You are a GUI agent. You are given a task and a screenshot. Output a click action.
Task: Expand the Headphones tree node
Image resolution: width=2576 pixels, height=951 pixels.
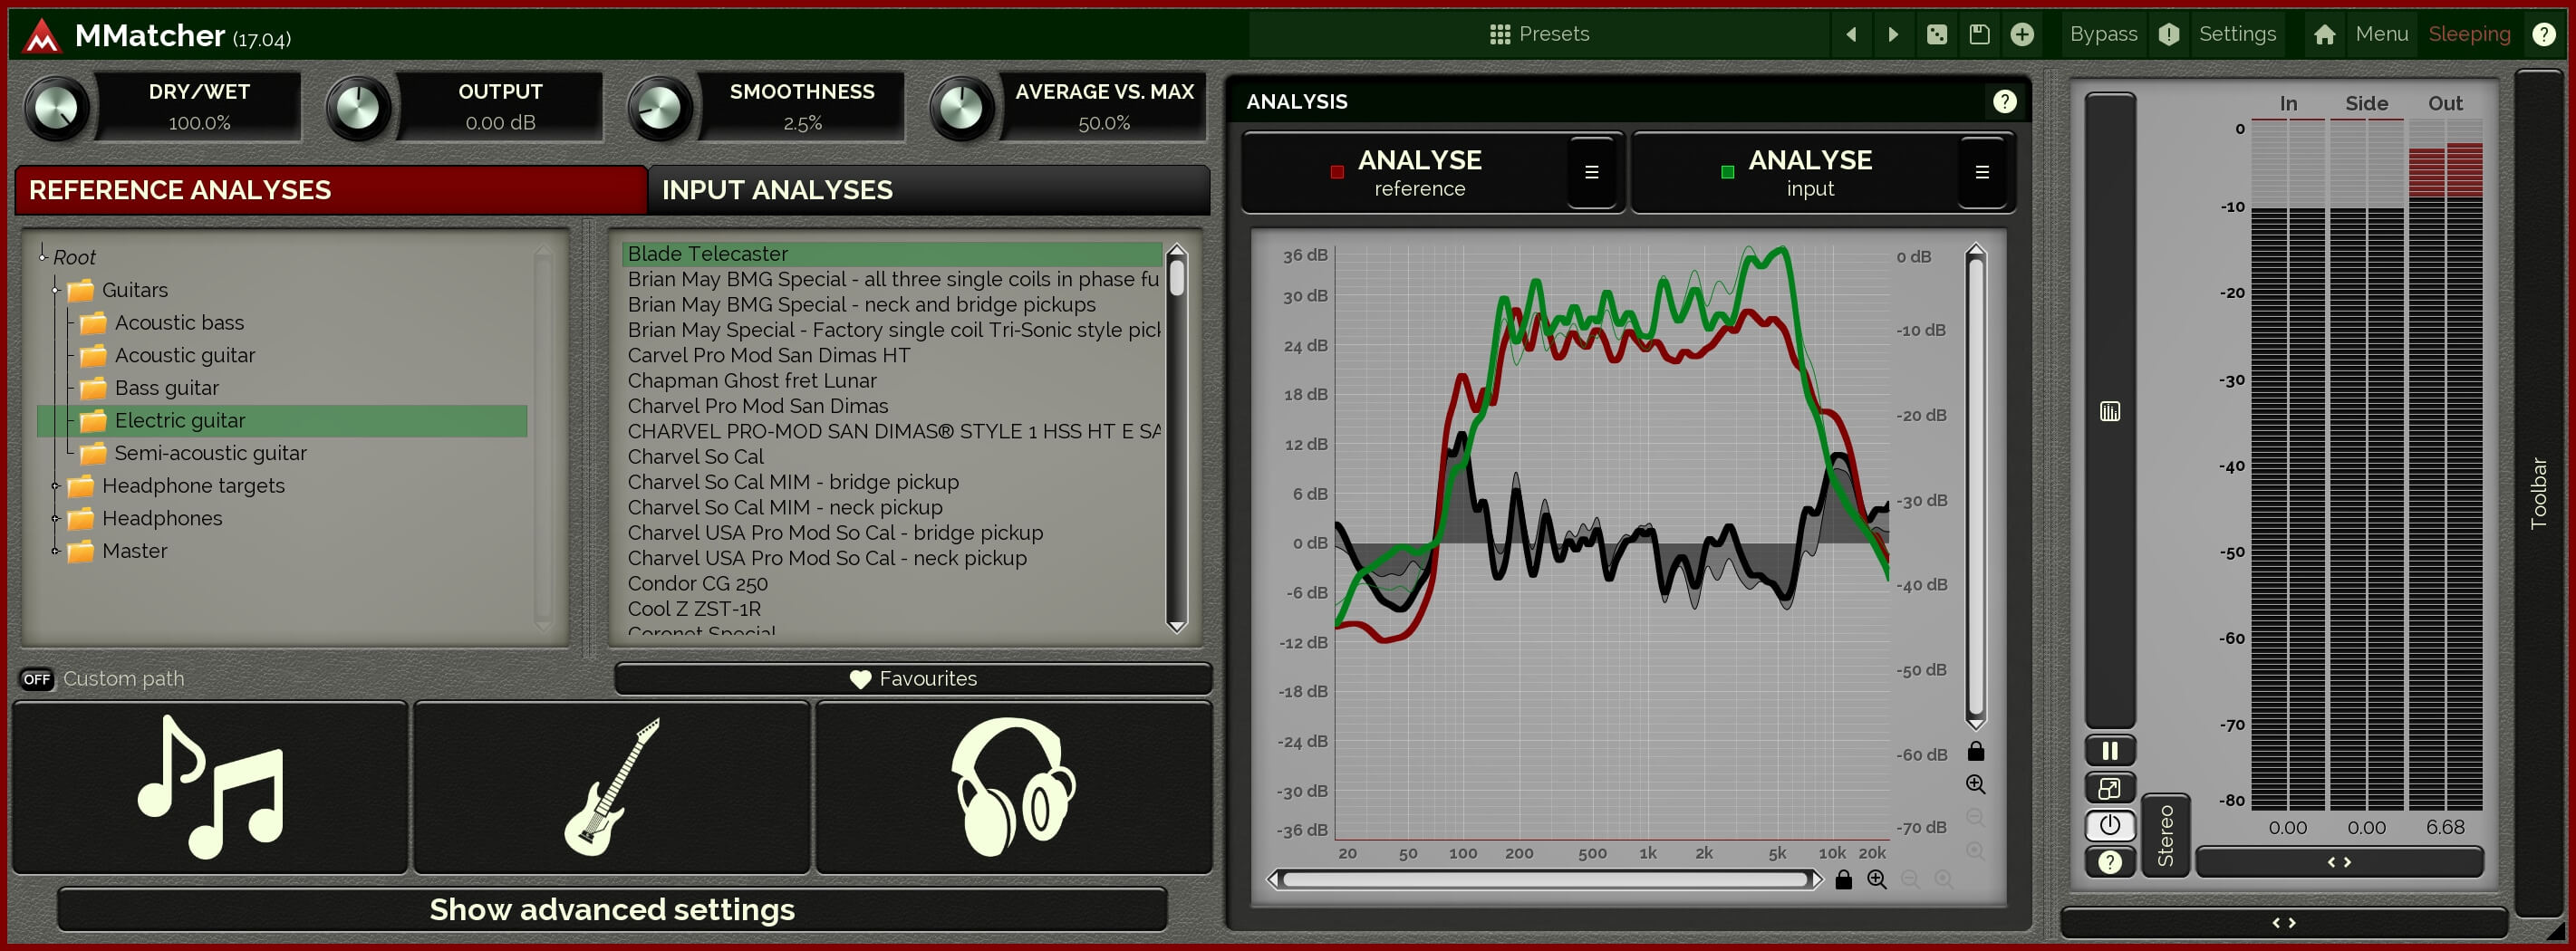[56, 519]
